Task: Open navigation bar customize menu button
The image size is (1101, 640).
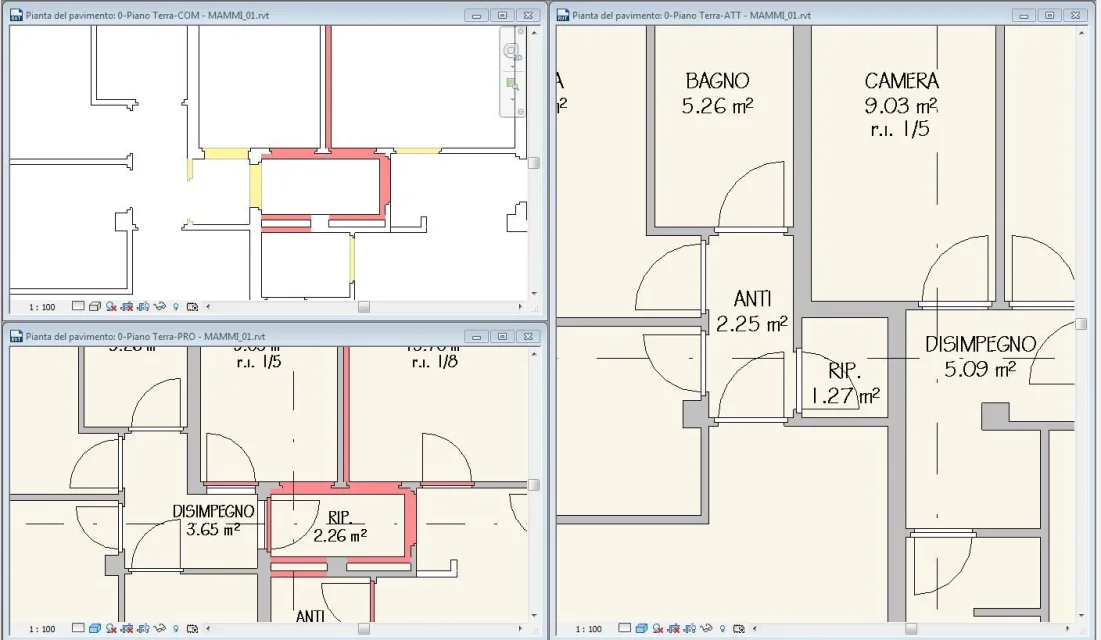Action: pyautogui.click(x=520, y=112)
